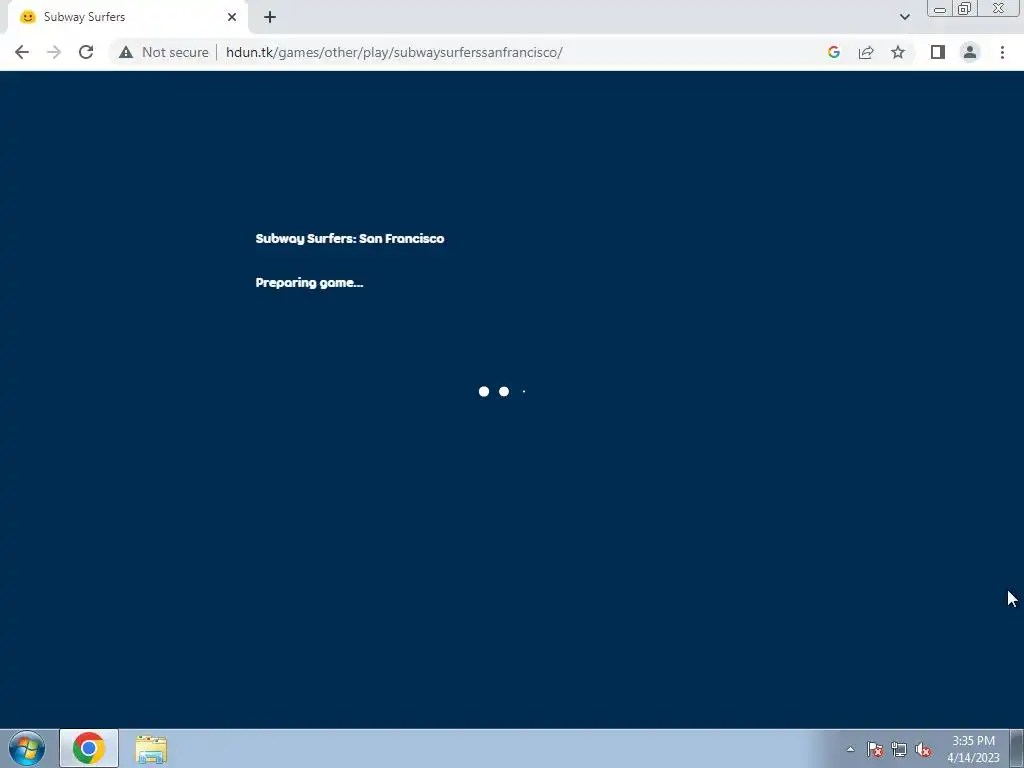Click the Show desktop strip
The width and height of the screenshot is (1024, 768).
[1017, 748]
